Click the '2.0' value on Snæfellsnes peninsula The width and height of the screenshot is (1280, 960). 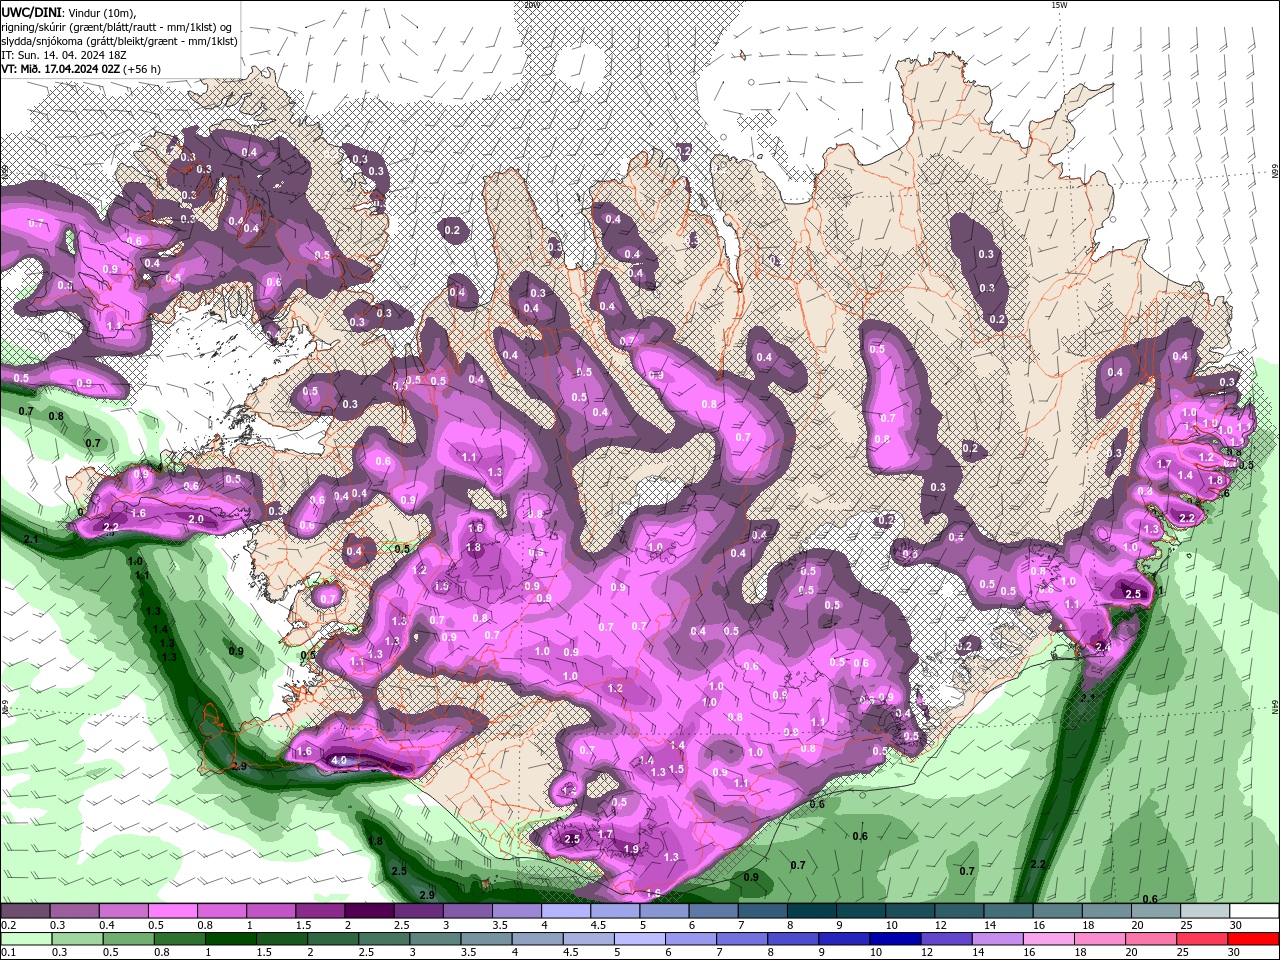pyautogui.click(x=196, y=519)
